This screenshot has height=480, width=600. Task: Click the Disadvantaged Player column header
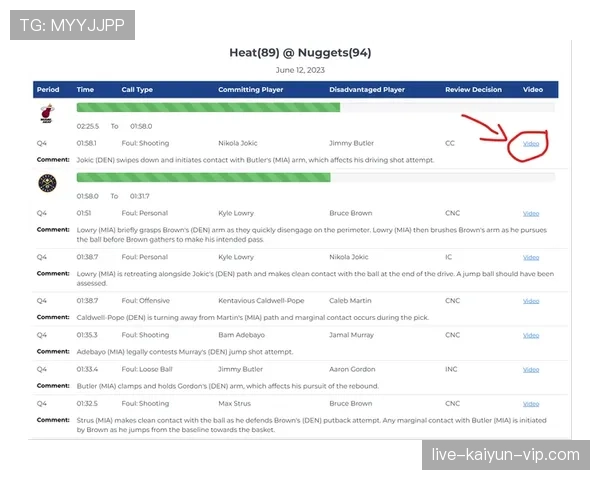[x=367, y=90]
